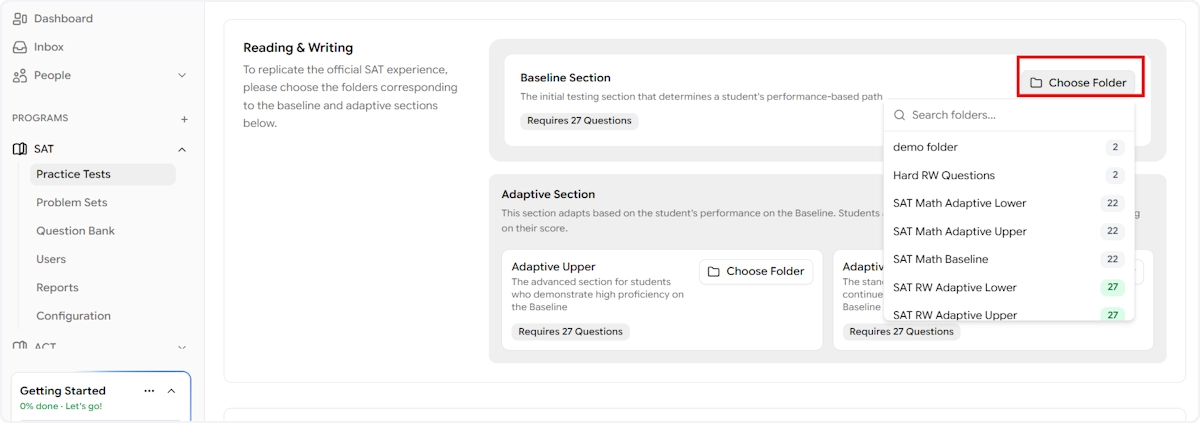The height and width of the screenshot is (423, 1200).
Task: Click the People group icon
Action: [20, 75]
